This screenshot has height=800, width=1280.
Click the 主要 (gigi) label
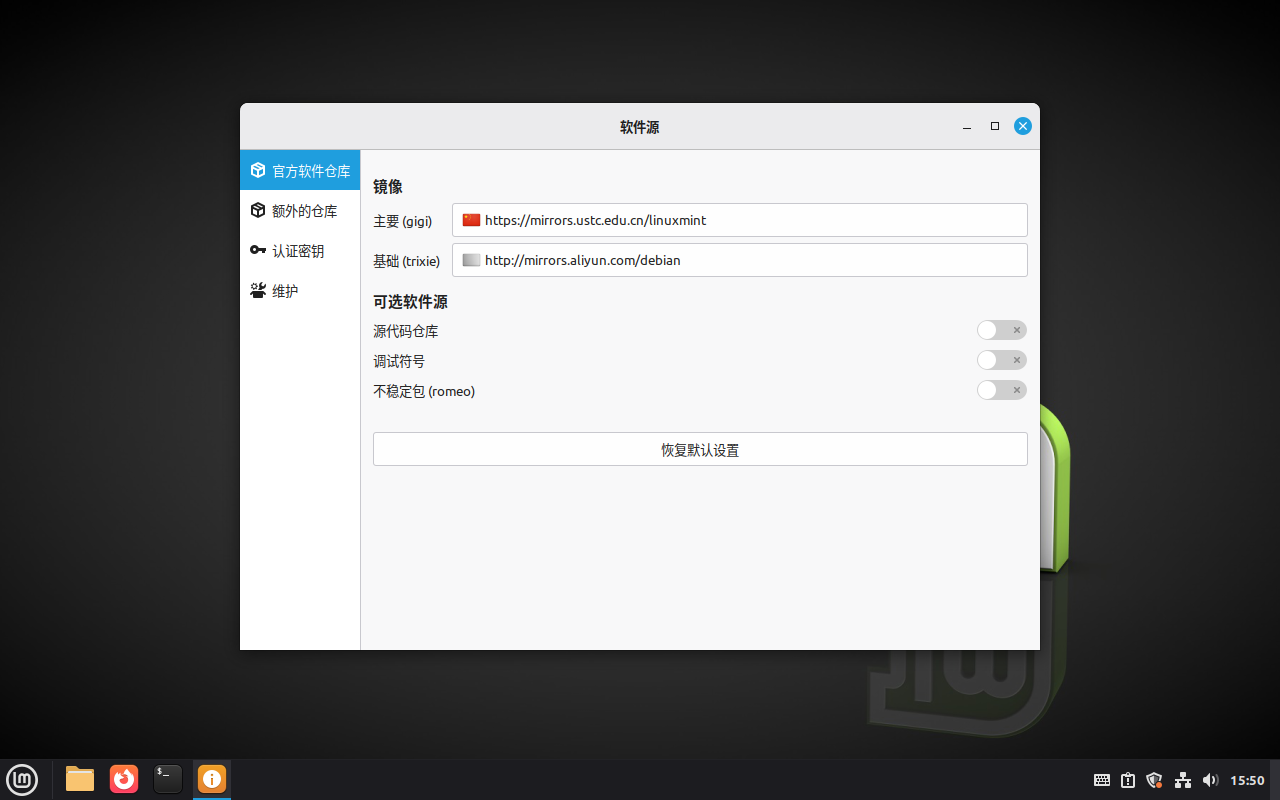pos(403,221)
